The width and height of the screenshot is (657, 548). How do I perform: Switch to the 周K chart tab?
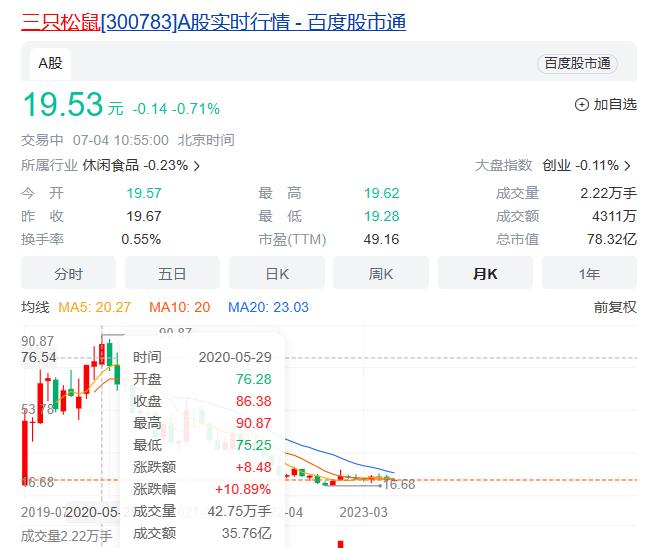(x=381, y=274)
